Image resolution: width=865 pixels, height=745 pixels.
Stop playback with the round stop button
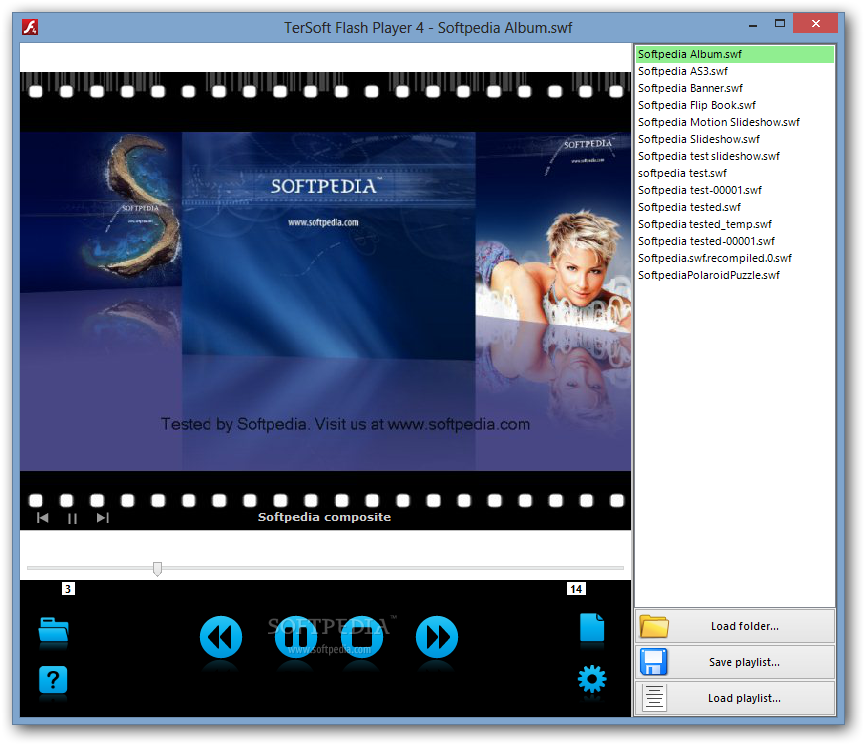tap(362, 637)
